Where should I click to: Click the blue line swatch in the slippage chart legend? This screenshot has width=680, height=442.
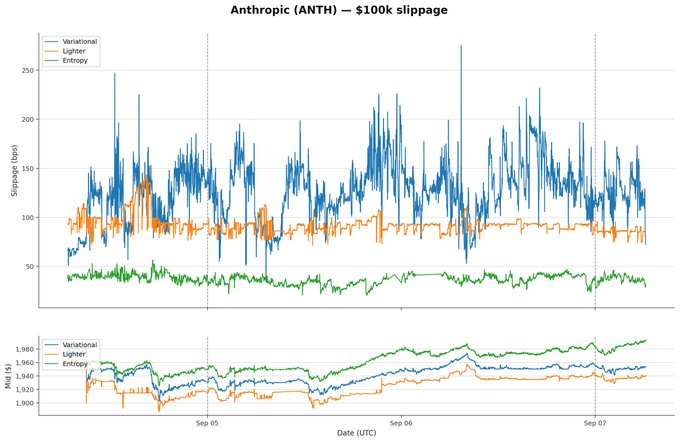click(52, 42)
